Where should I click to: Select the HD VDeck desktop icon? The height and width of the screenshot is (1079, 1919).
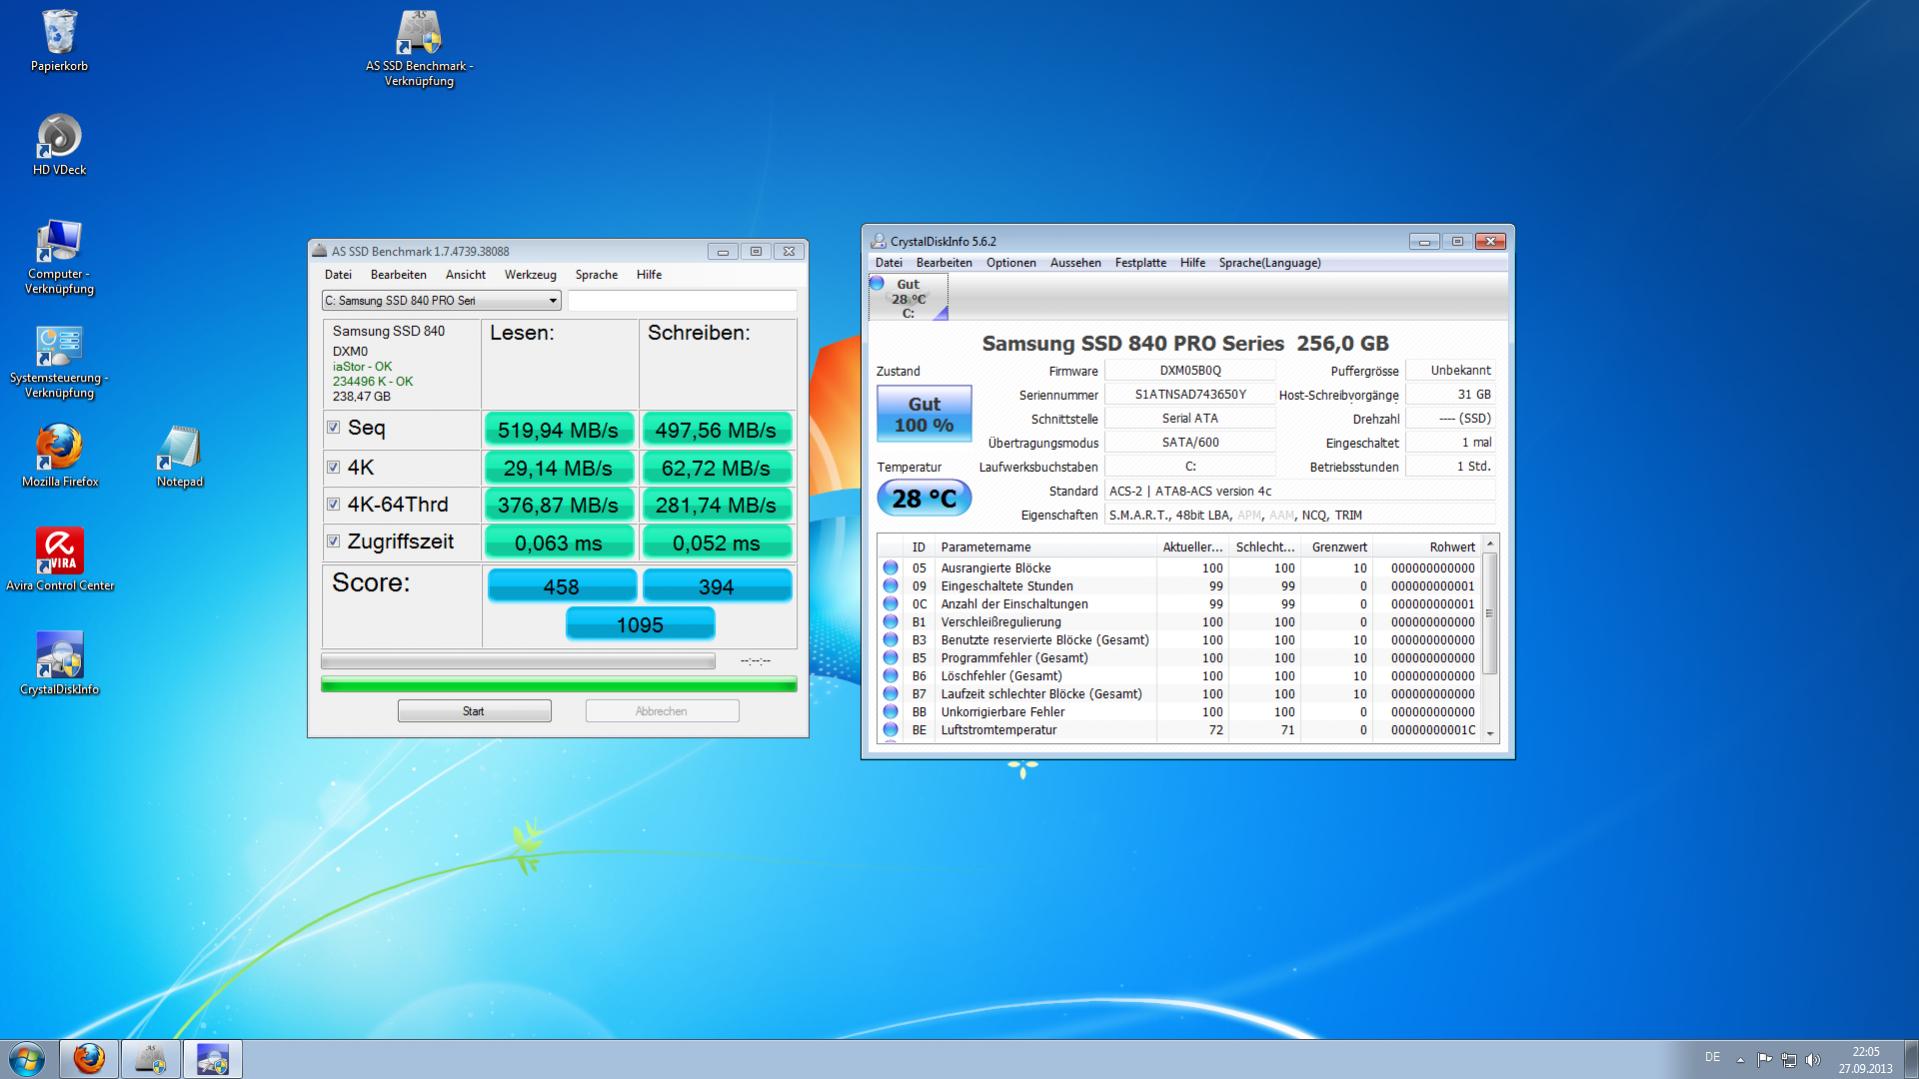coord(59,145)
